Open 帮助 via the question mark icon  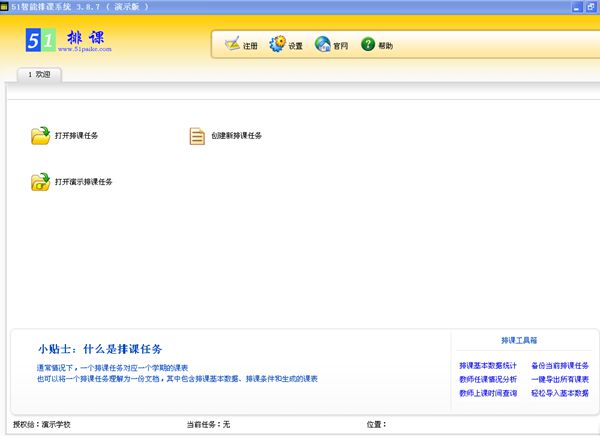(x=368, y=45)
